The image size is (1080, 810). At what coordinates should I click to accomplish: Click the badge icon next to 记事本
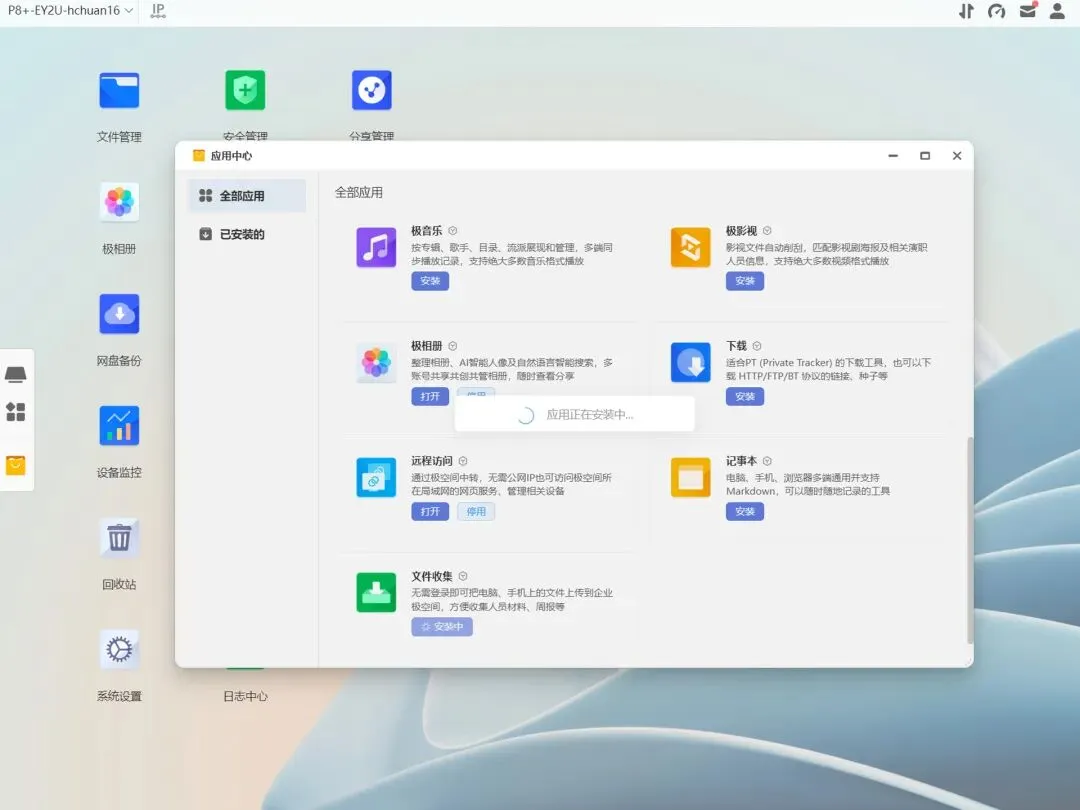767,461
